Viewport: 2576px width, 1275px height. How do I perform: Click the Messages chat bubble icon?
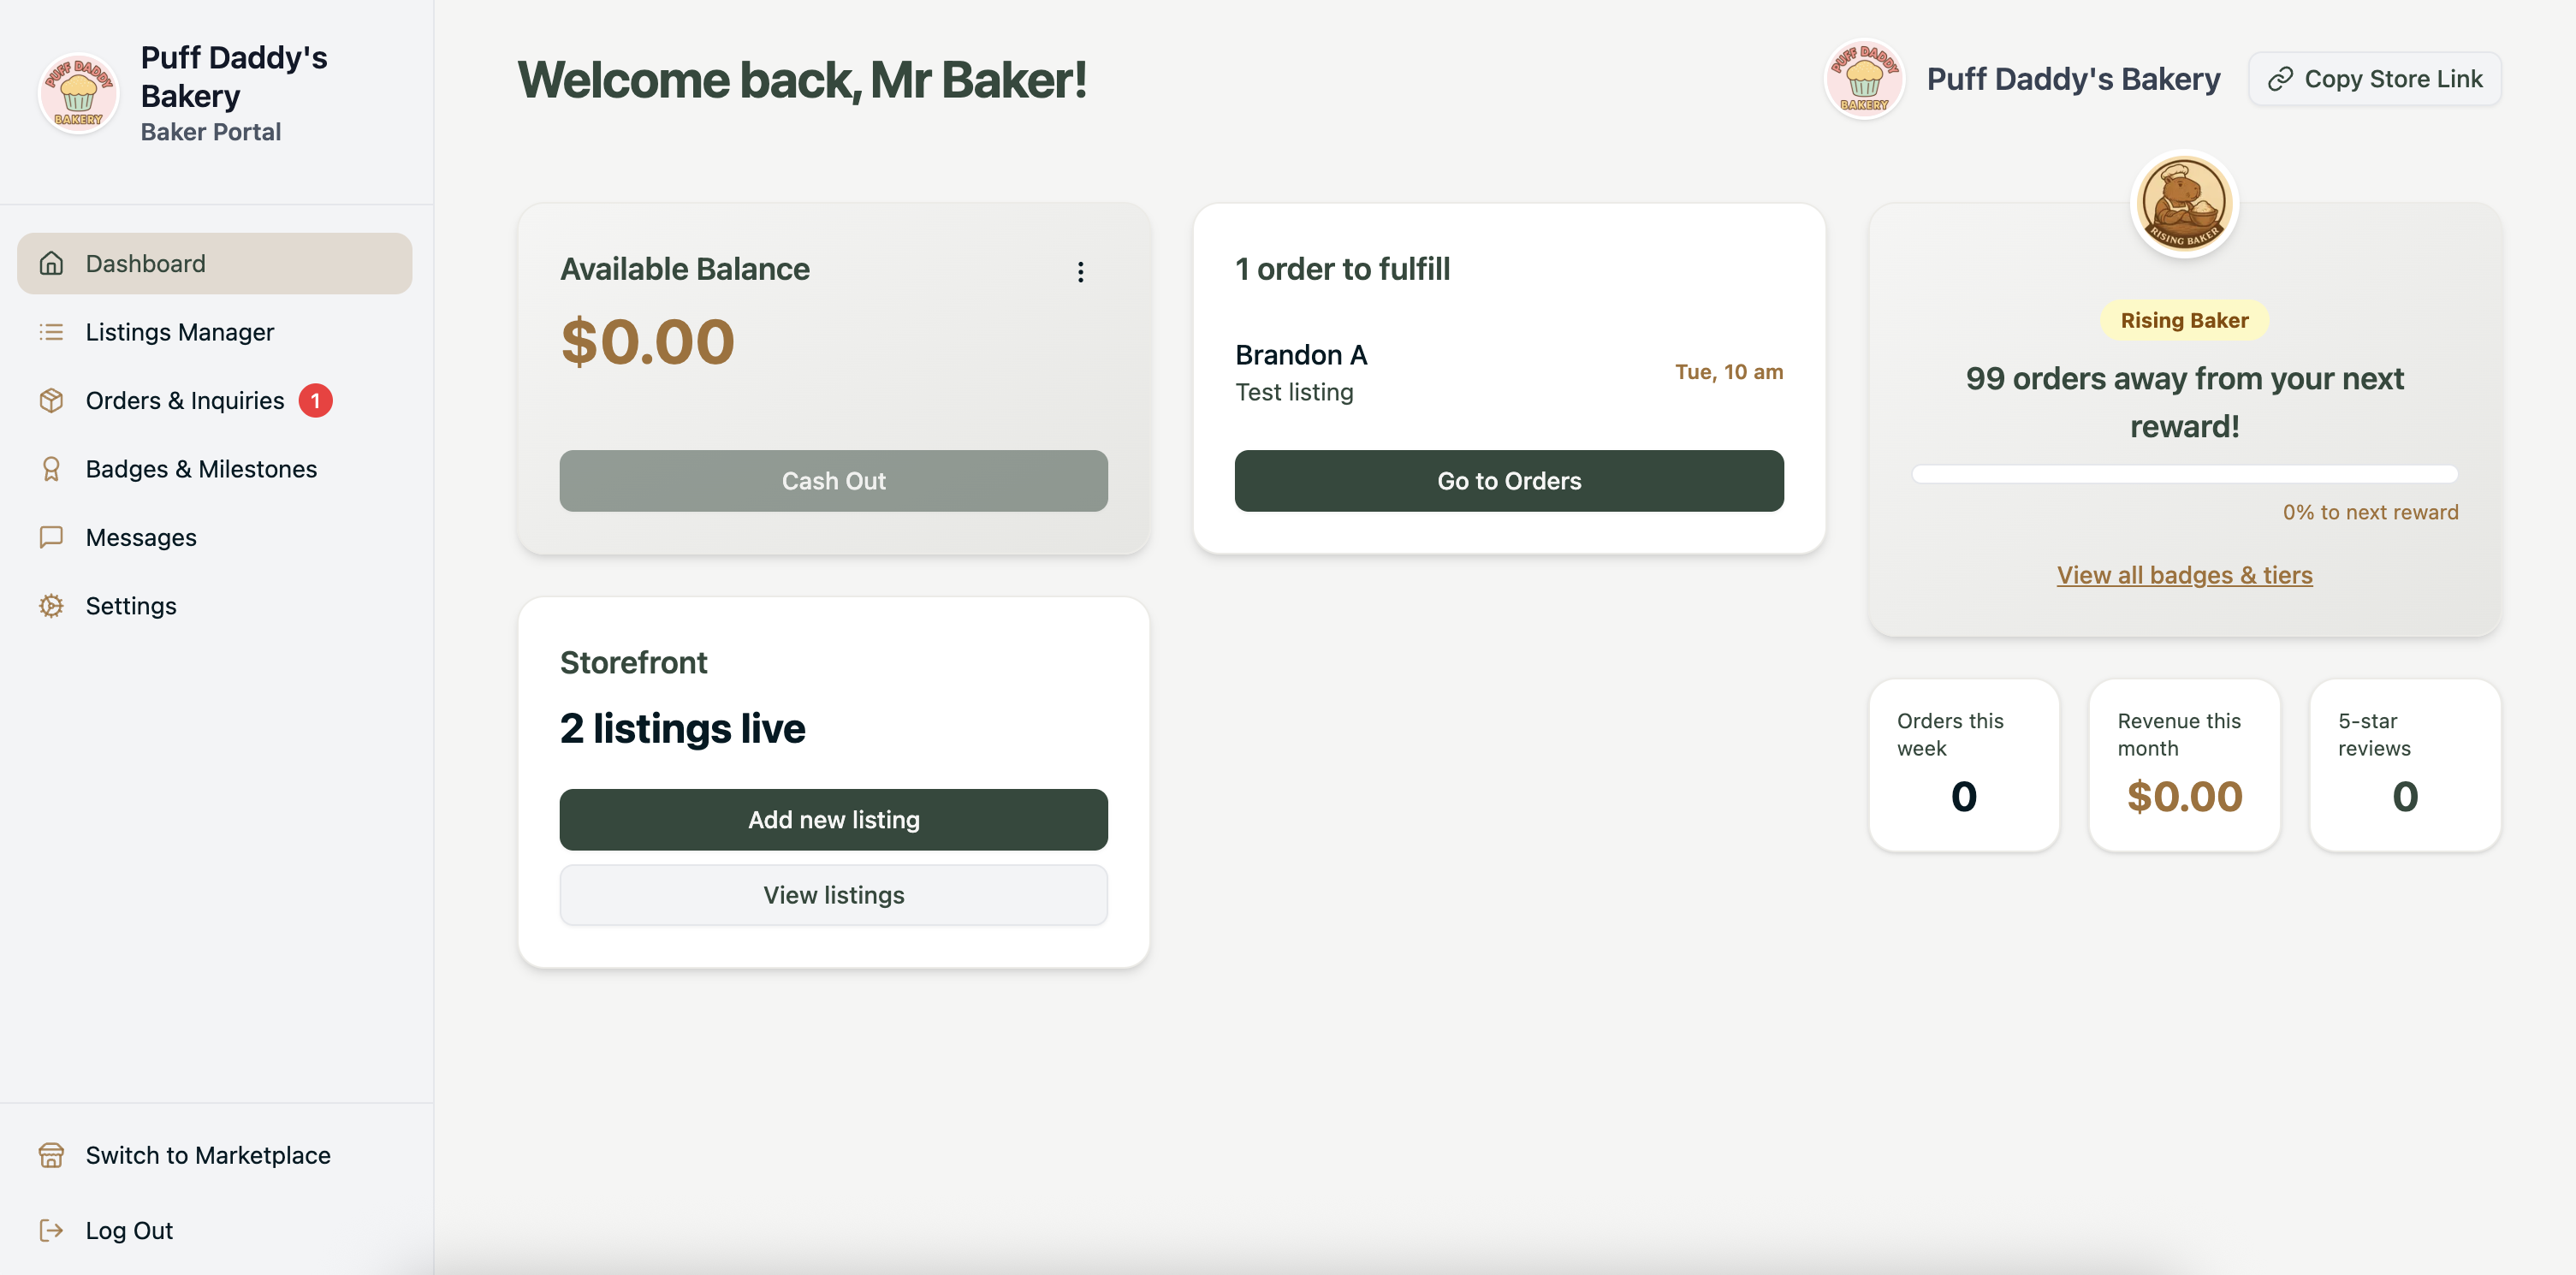point(51,537)
